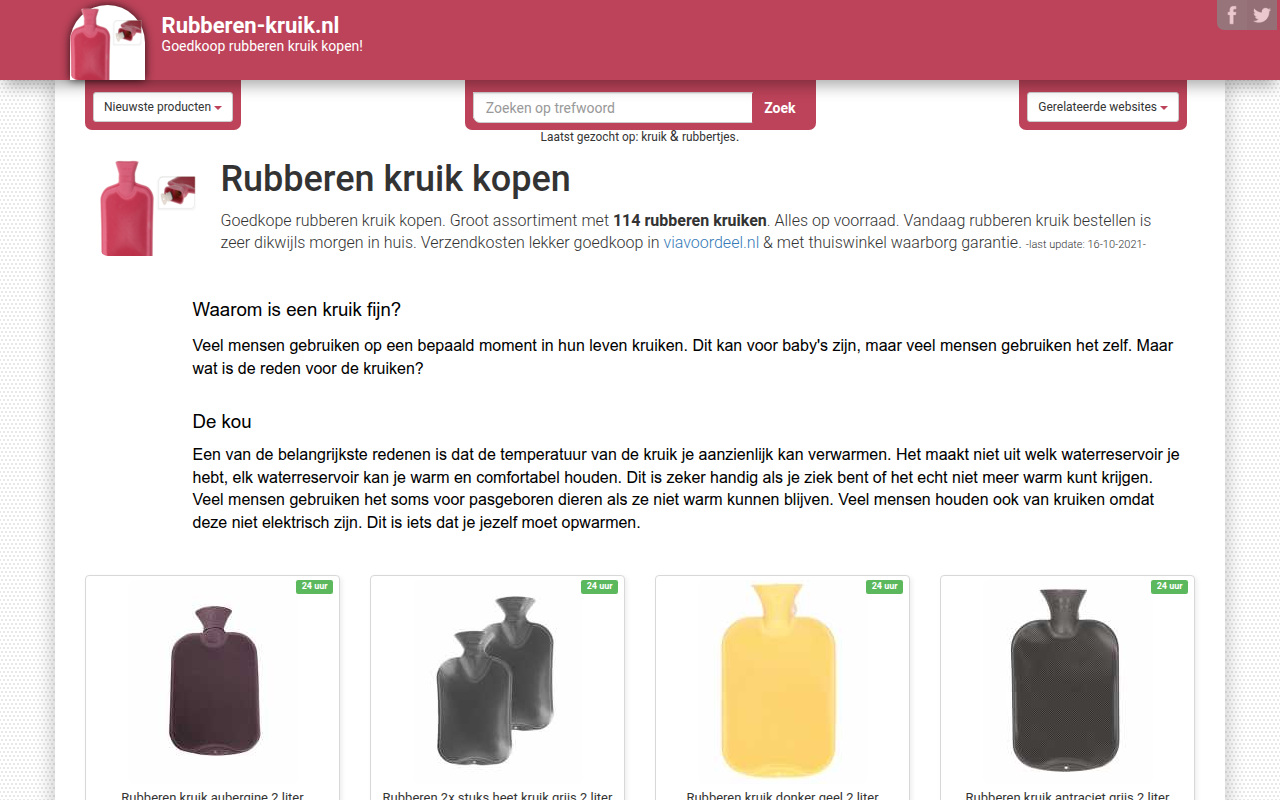This screenshot has width=1280, height=800.
Task: Click the '-last update: 16-10-2021-' note
Action: point(1086,244)
